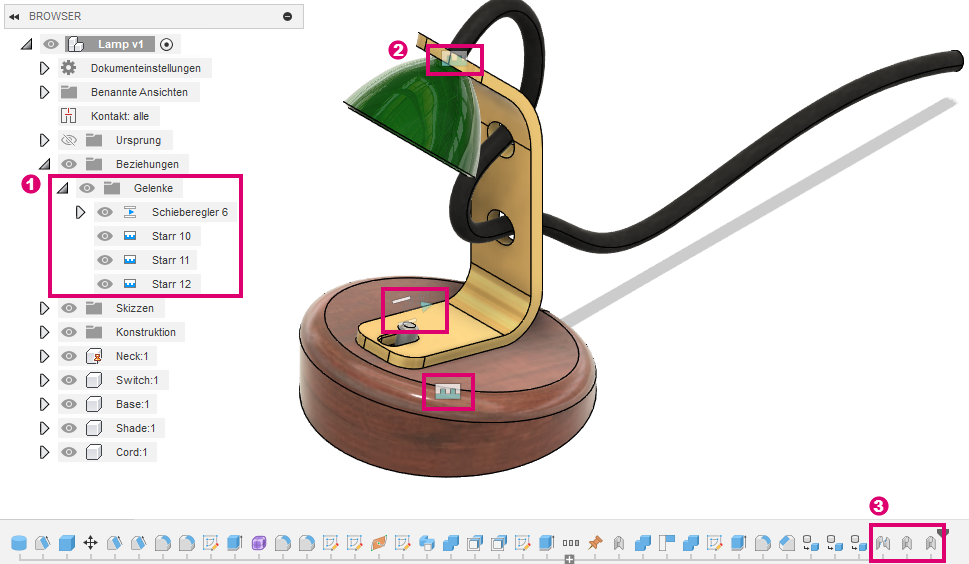Click the Starr 12 rigid joint icon
This screenshot has width=969, height=564.
(x=130, y=284)
